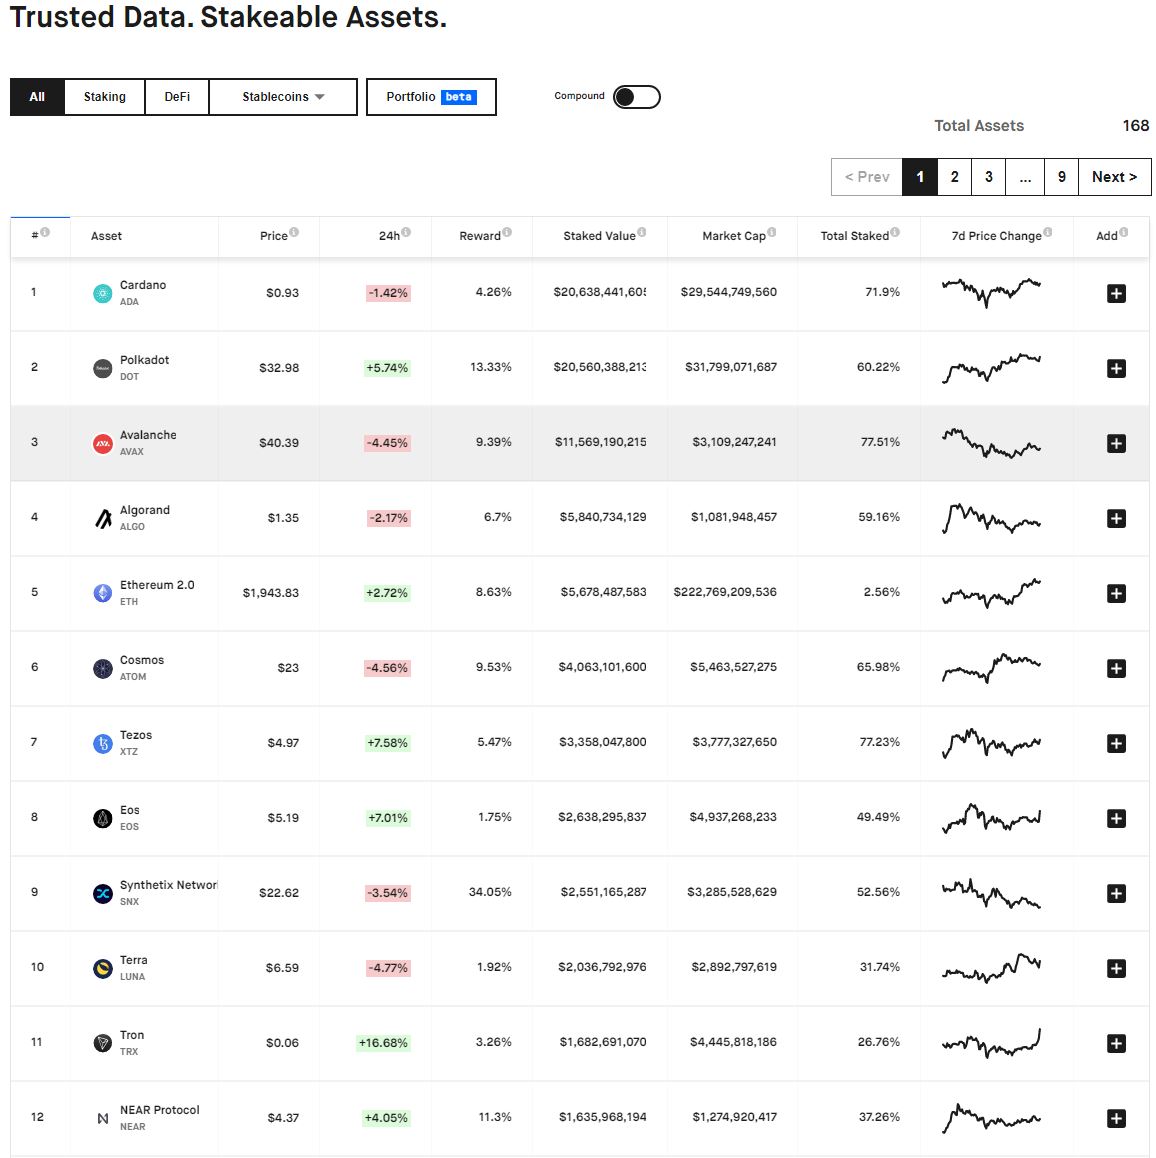The image size is (1156, 1158).
Task: Jump to page 9 of assets
Action: click(1061, 177)
